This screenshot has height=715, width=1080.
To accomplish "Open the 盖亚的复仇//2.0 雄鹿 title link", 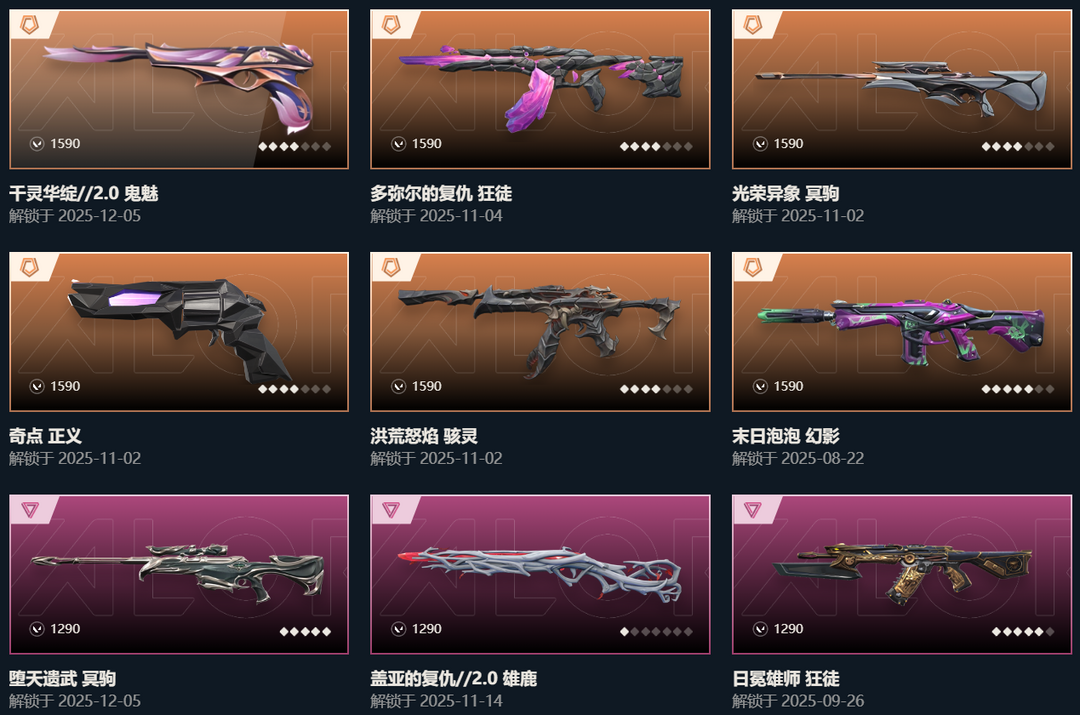I will [x=453, y=678].
